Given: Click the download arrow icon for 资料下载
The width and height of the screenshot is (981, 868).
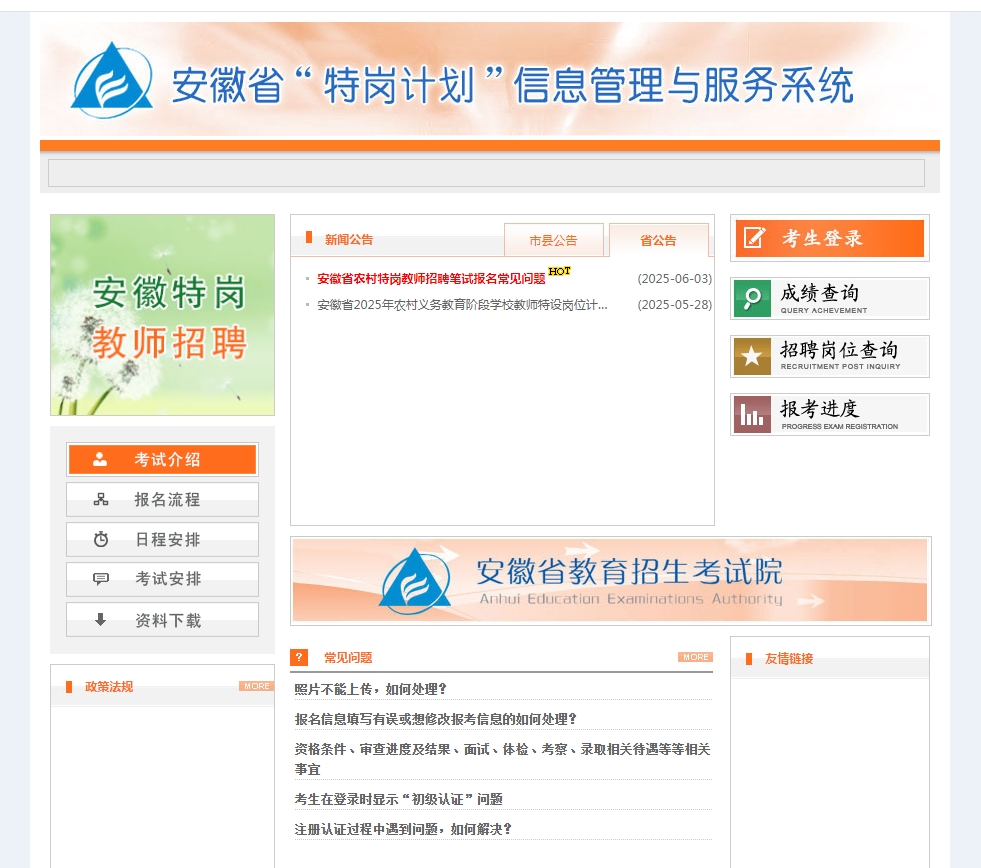Looking at the screenshot, I should click(98, 619).
